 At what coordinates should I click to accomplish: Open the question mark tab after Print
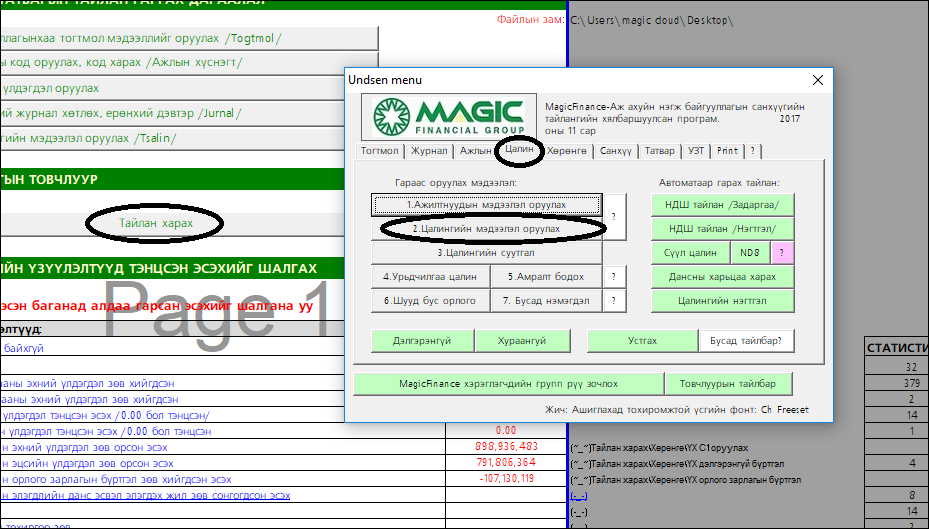tap(752, 151)
